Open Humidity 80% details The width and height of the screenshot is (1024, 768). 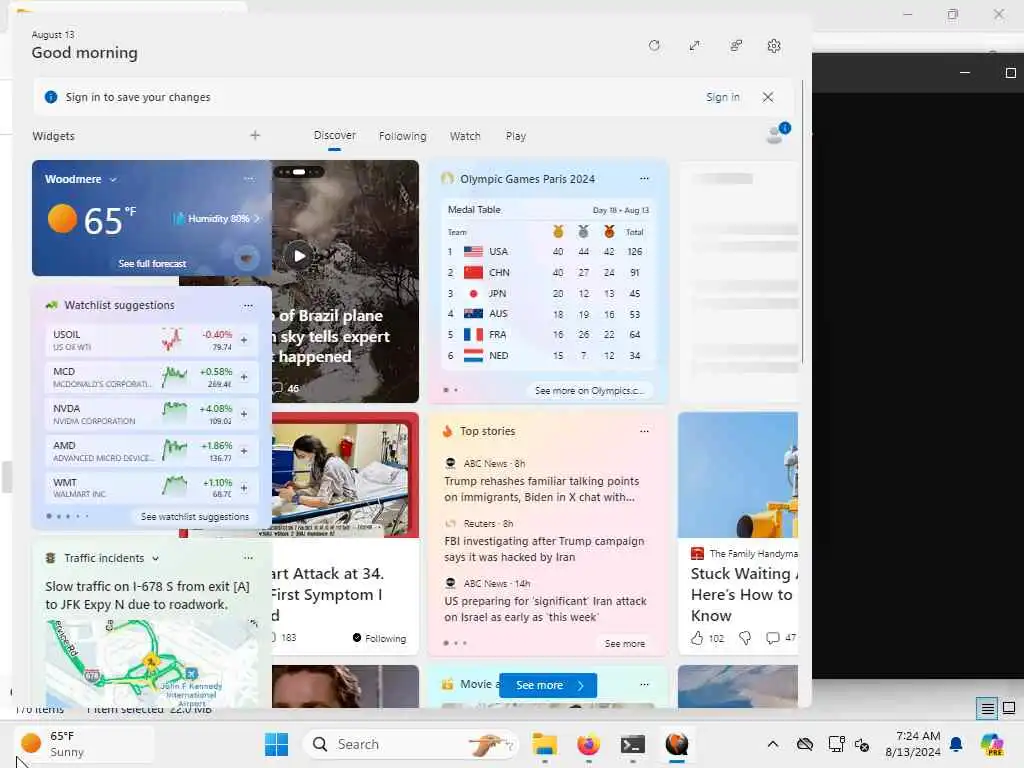pos(216,219)
